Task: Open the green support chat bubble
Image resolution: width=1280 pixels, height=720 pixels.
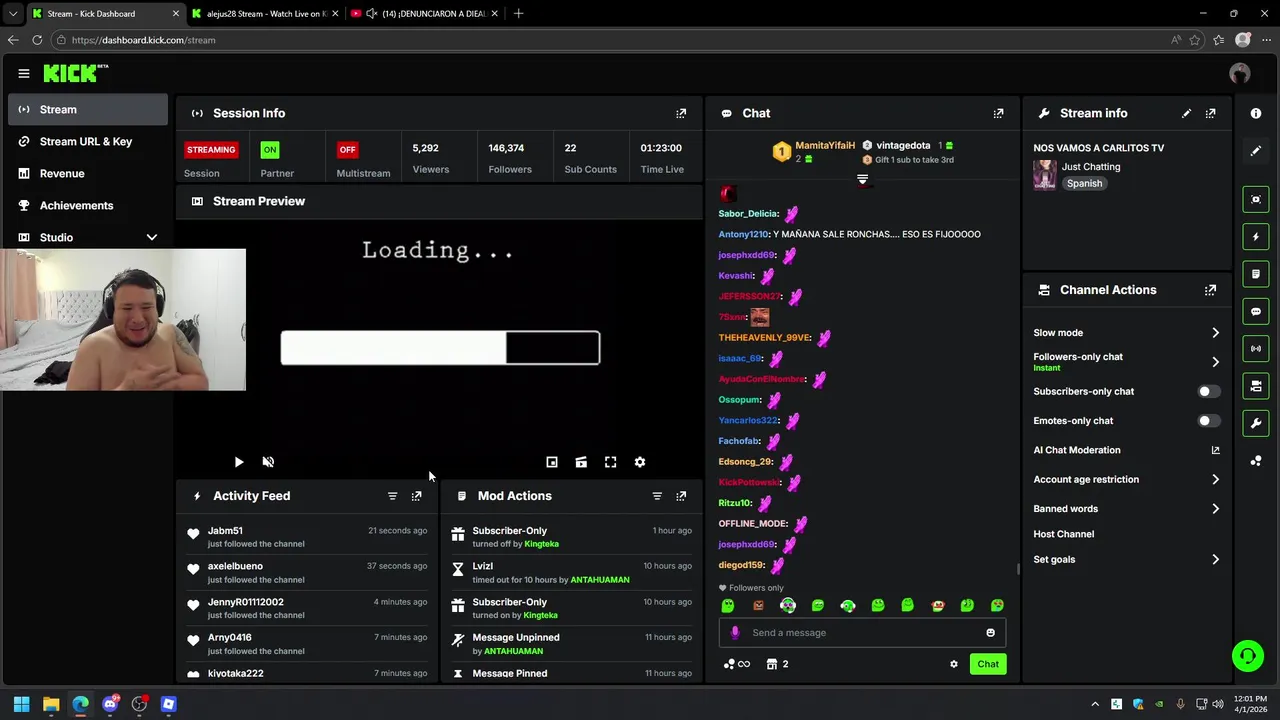Action: [1247, 656]
